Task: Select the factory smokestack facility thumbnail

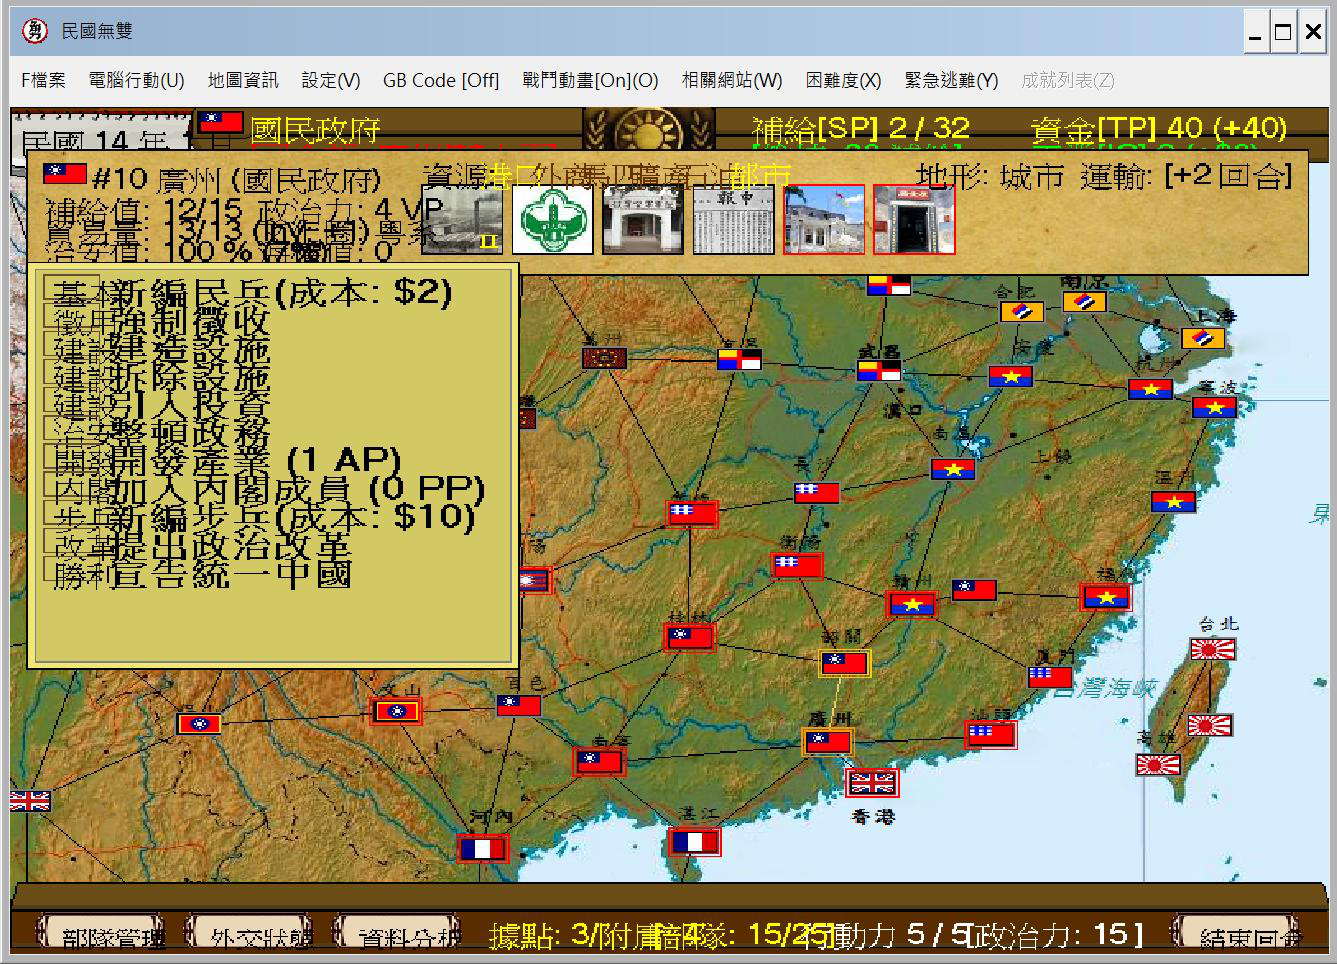Action: tap(463, 219)
